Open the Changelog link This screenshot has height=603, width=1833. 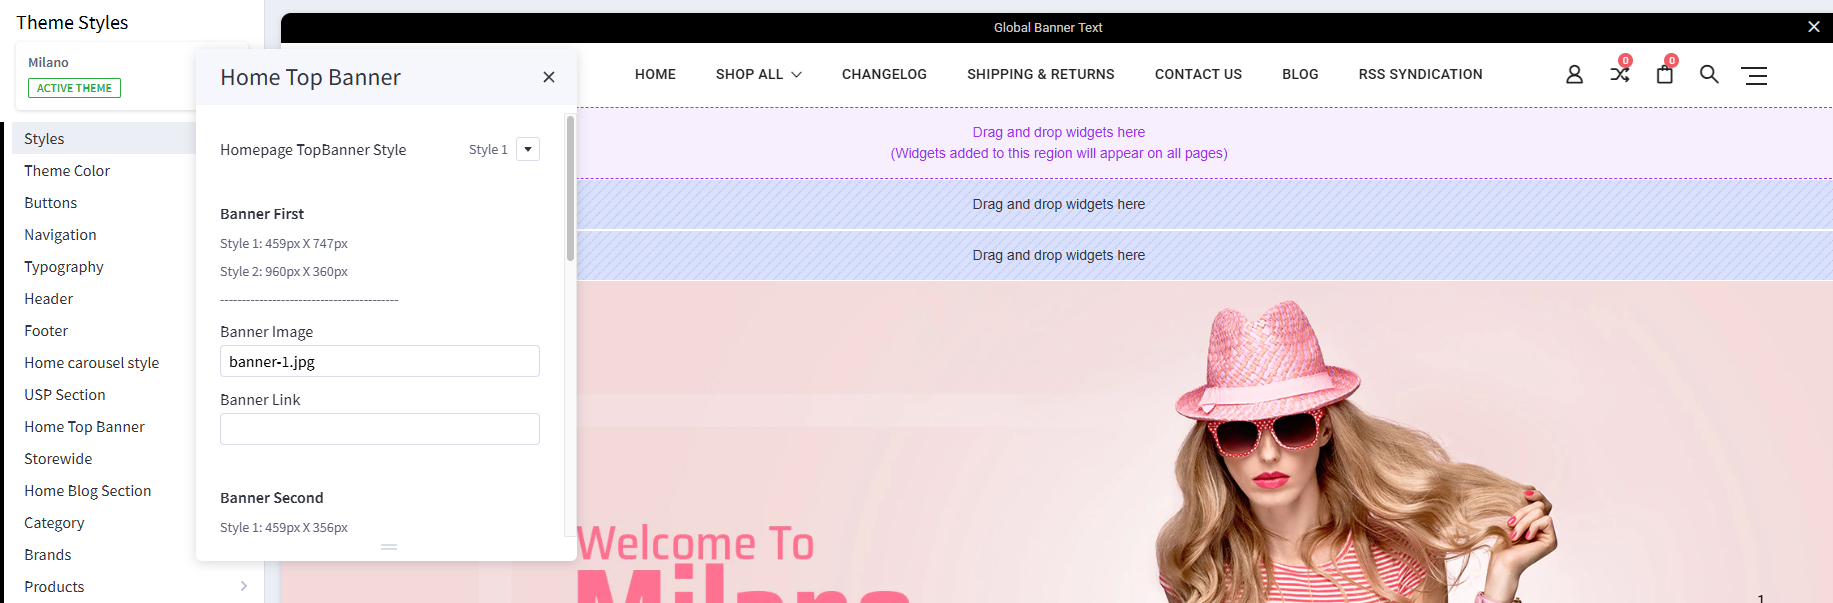884,74
